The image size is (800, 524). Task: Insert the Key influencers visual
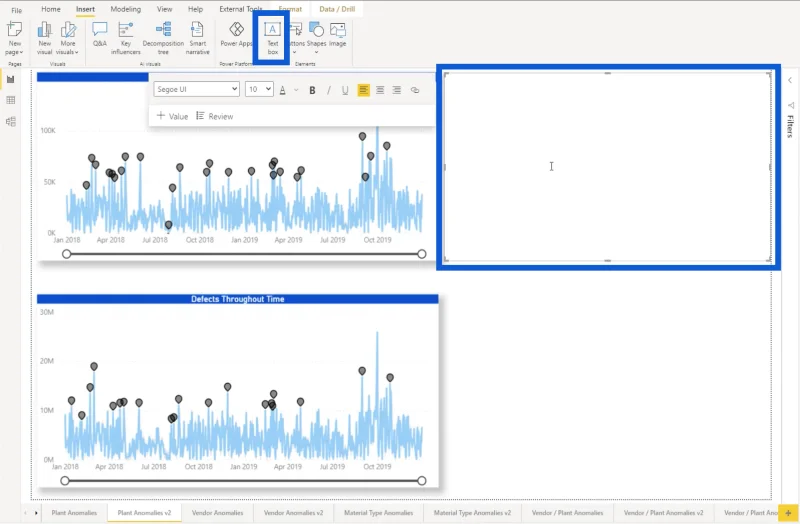point(126,38)
